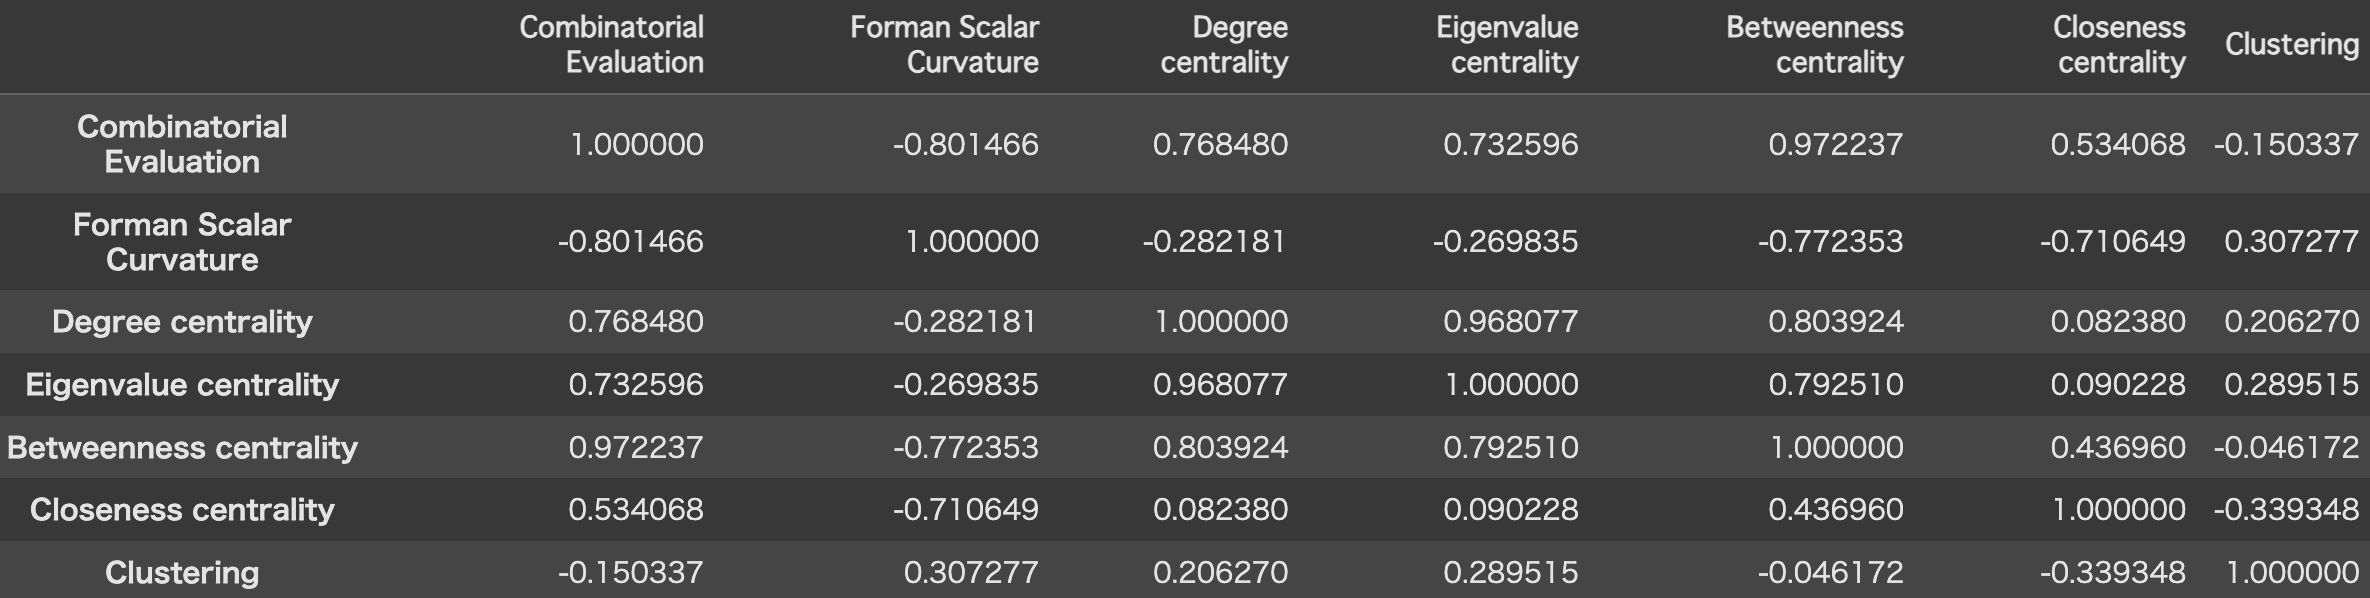
Task: Click 0.972237 in the Combinatorial Evaluation row
Action: point(1835,145)
